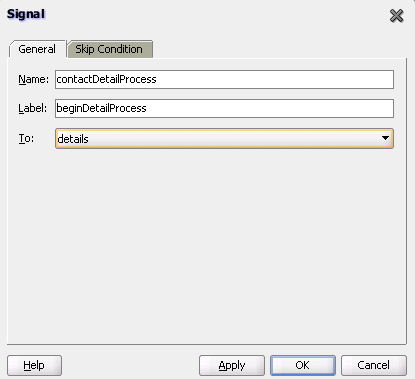Click blank space right of Name text
415x379 pixels.
(273, 79)
